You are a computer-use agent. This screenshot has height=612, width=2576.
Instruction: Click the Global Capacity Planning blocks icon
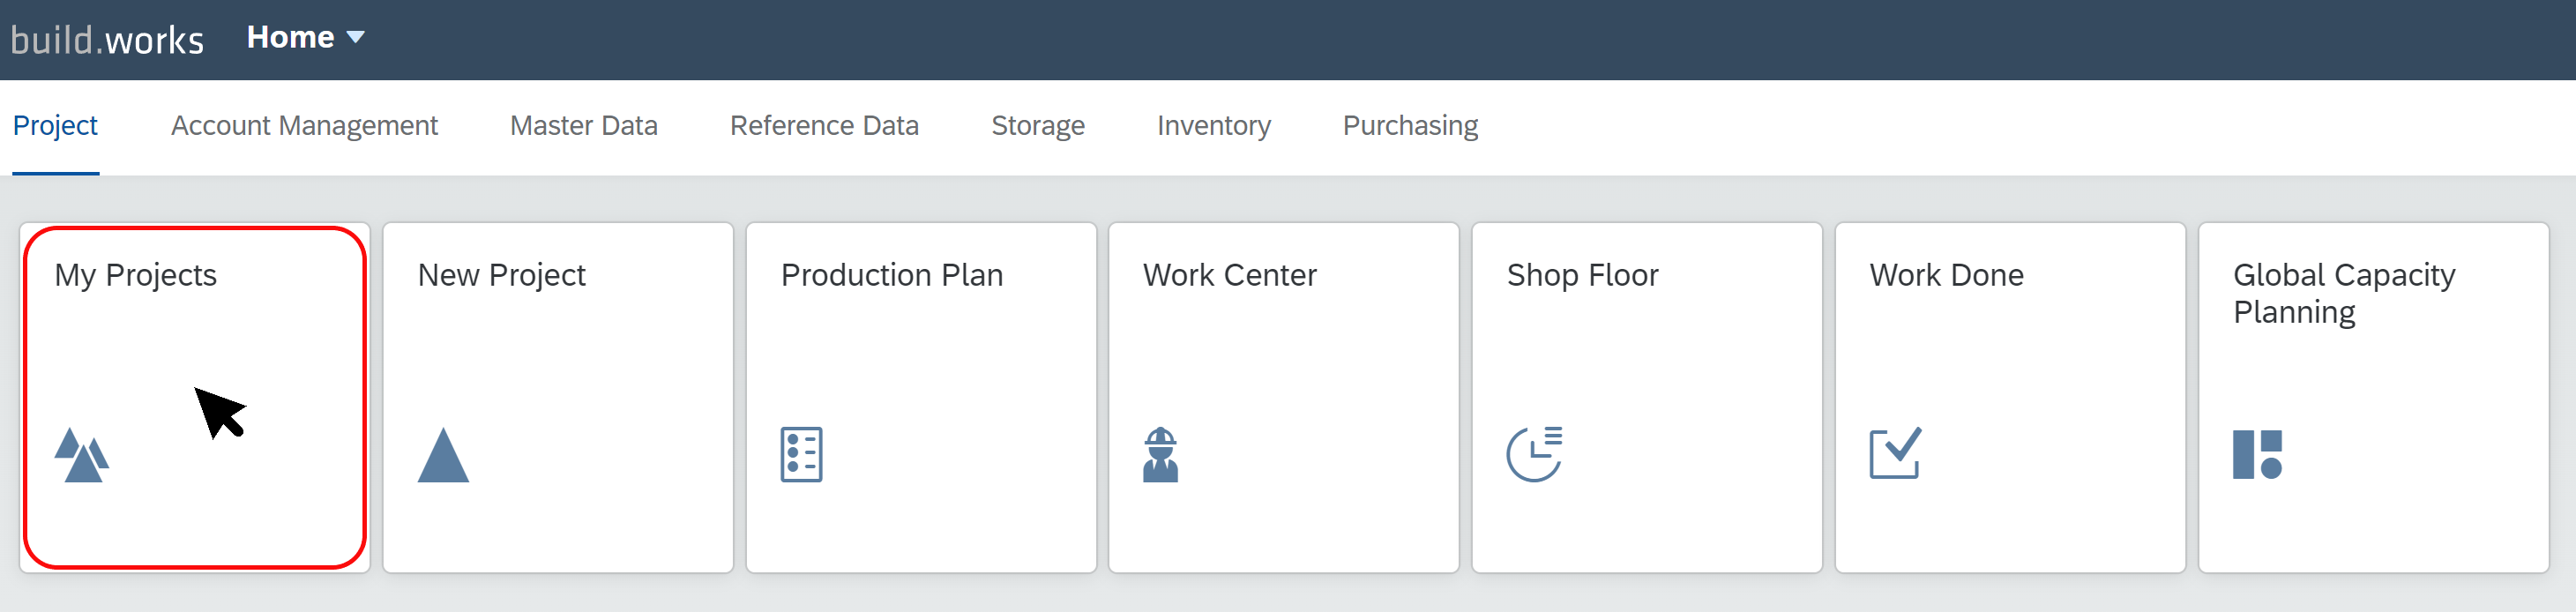tap(2257, 455)
